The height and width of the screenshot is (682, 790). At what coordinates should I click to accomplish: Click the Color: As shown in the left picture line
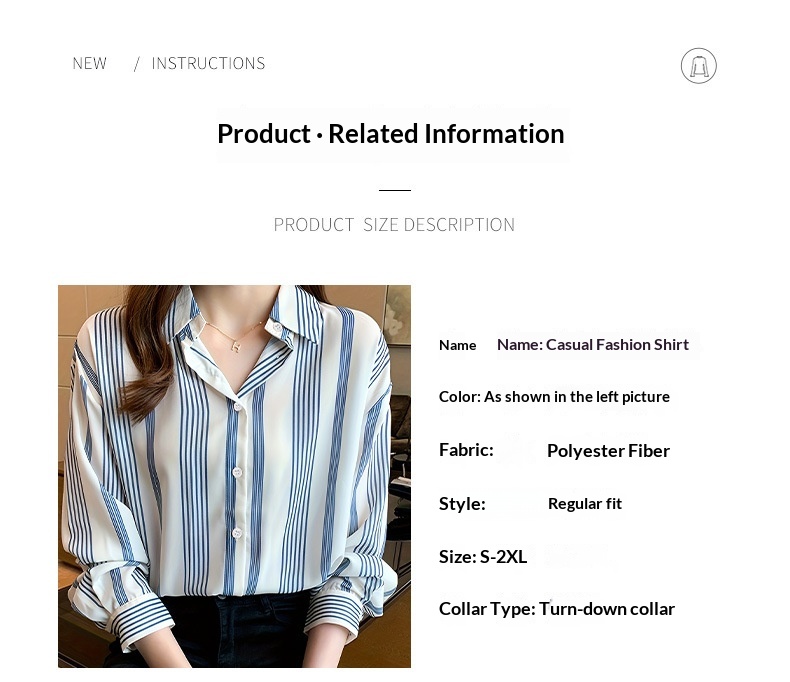coord(554,397)
